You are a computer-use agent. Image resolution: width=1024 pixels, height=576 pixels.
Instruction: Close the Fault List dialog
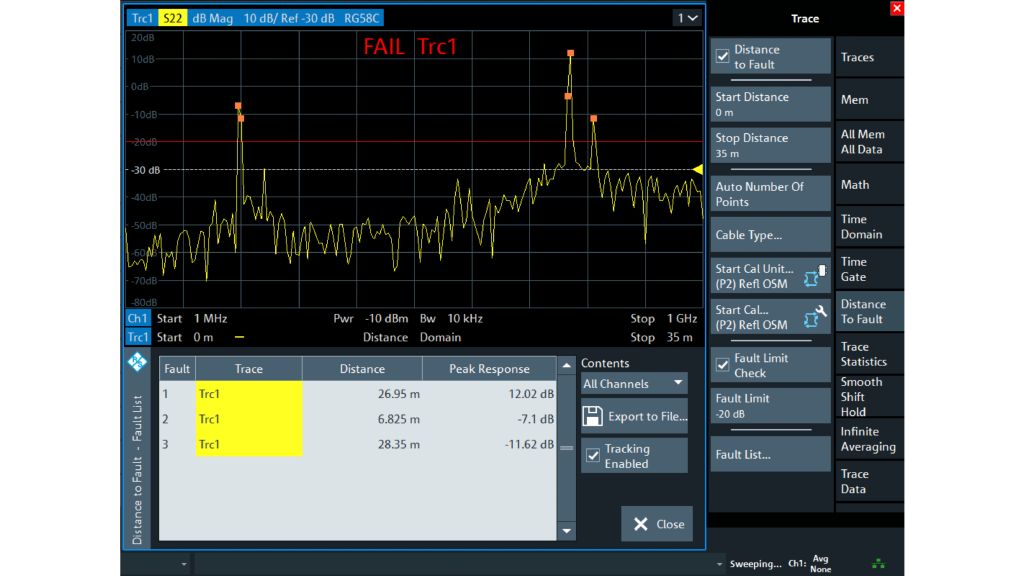coord(657,524)
